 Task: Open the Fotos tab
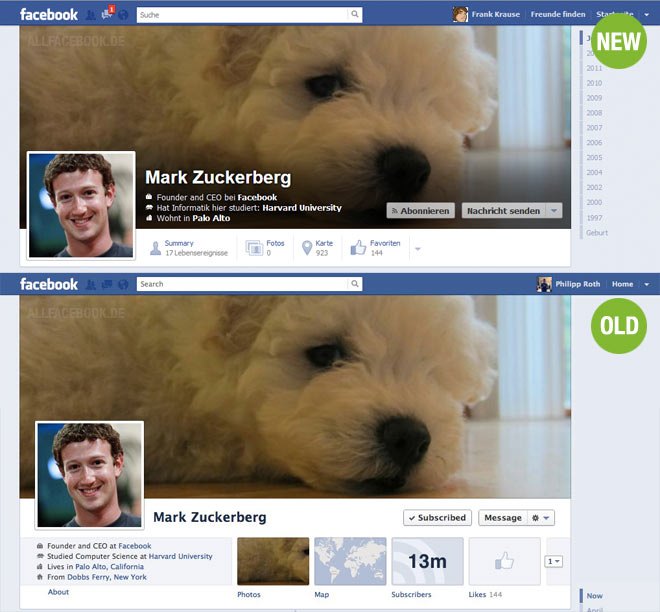click(x=265, y=248)
